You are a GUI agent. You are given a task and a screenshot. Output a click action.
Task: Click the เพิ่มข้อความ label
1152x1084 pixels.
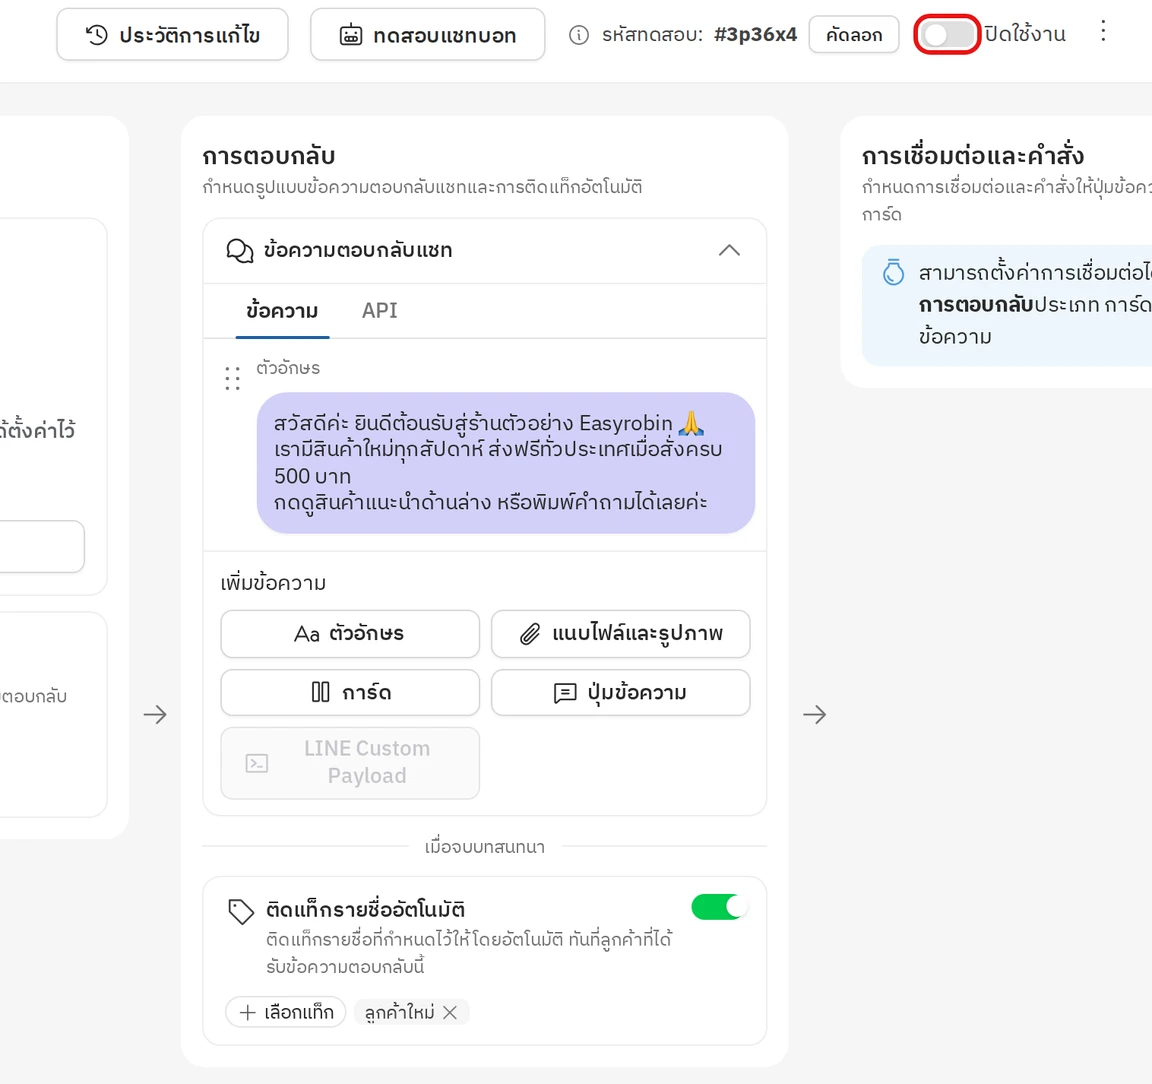273,583
